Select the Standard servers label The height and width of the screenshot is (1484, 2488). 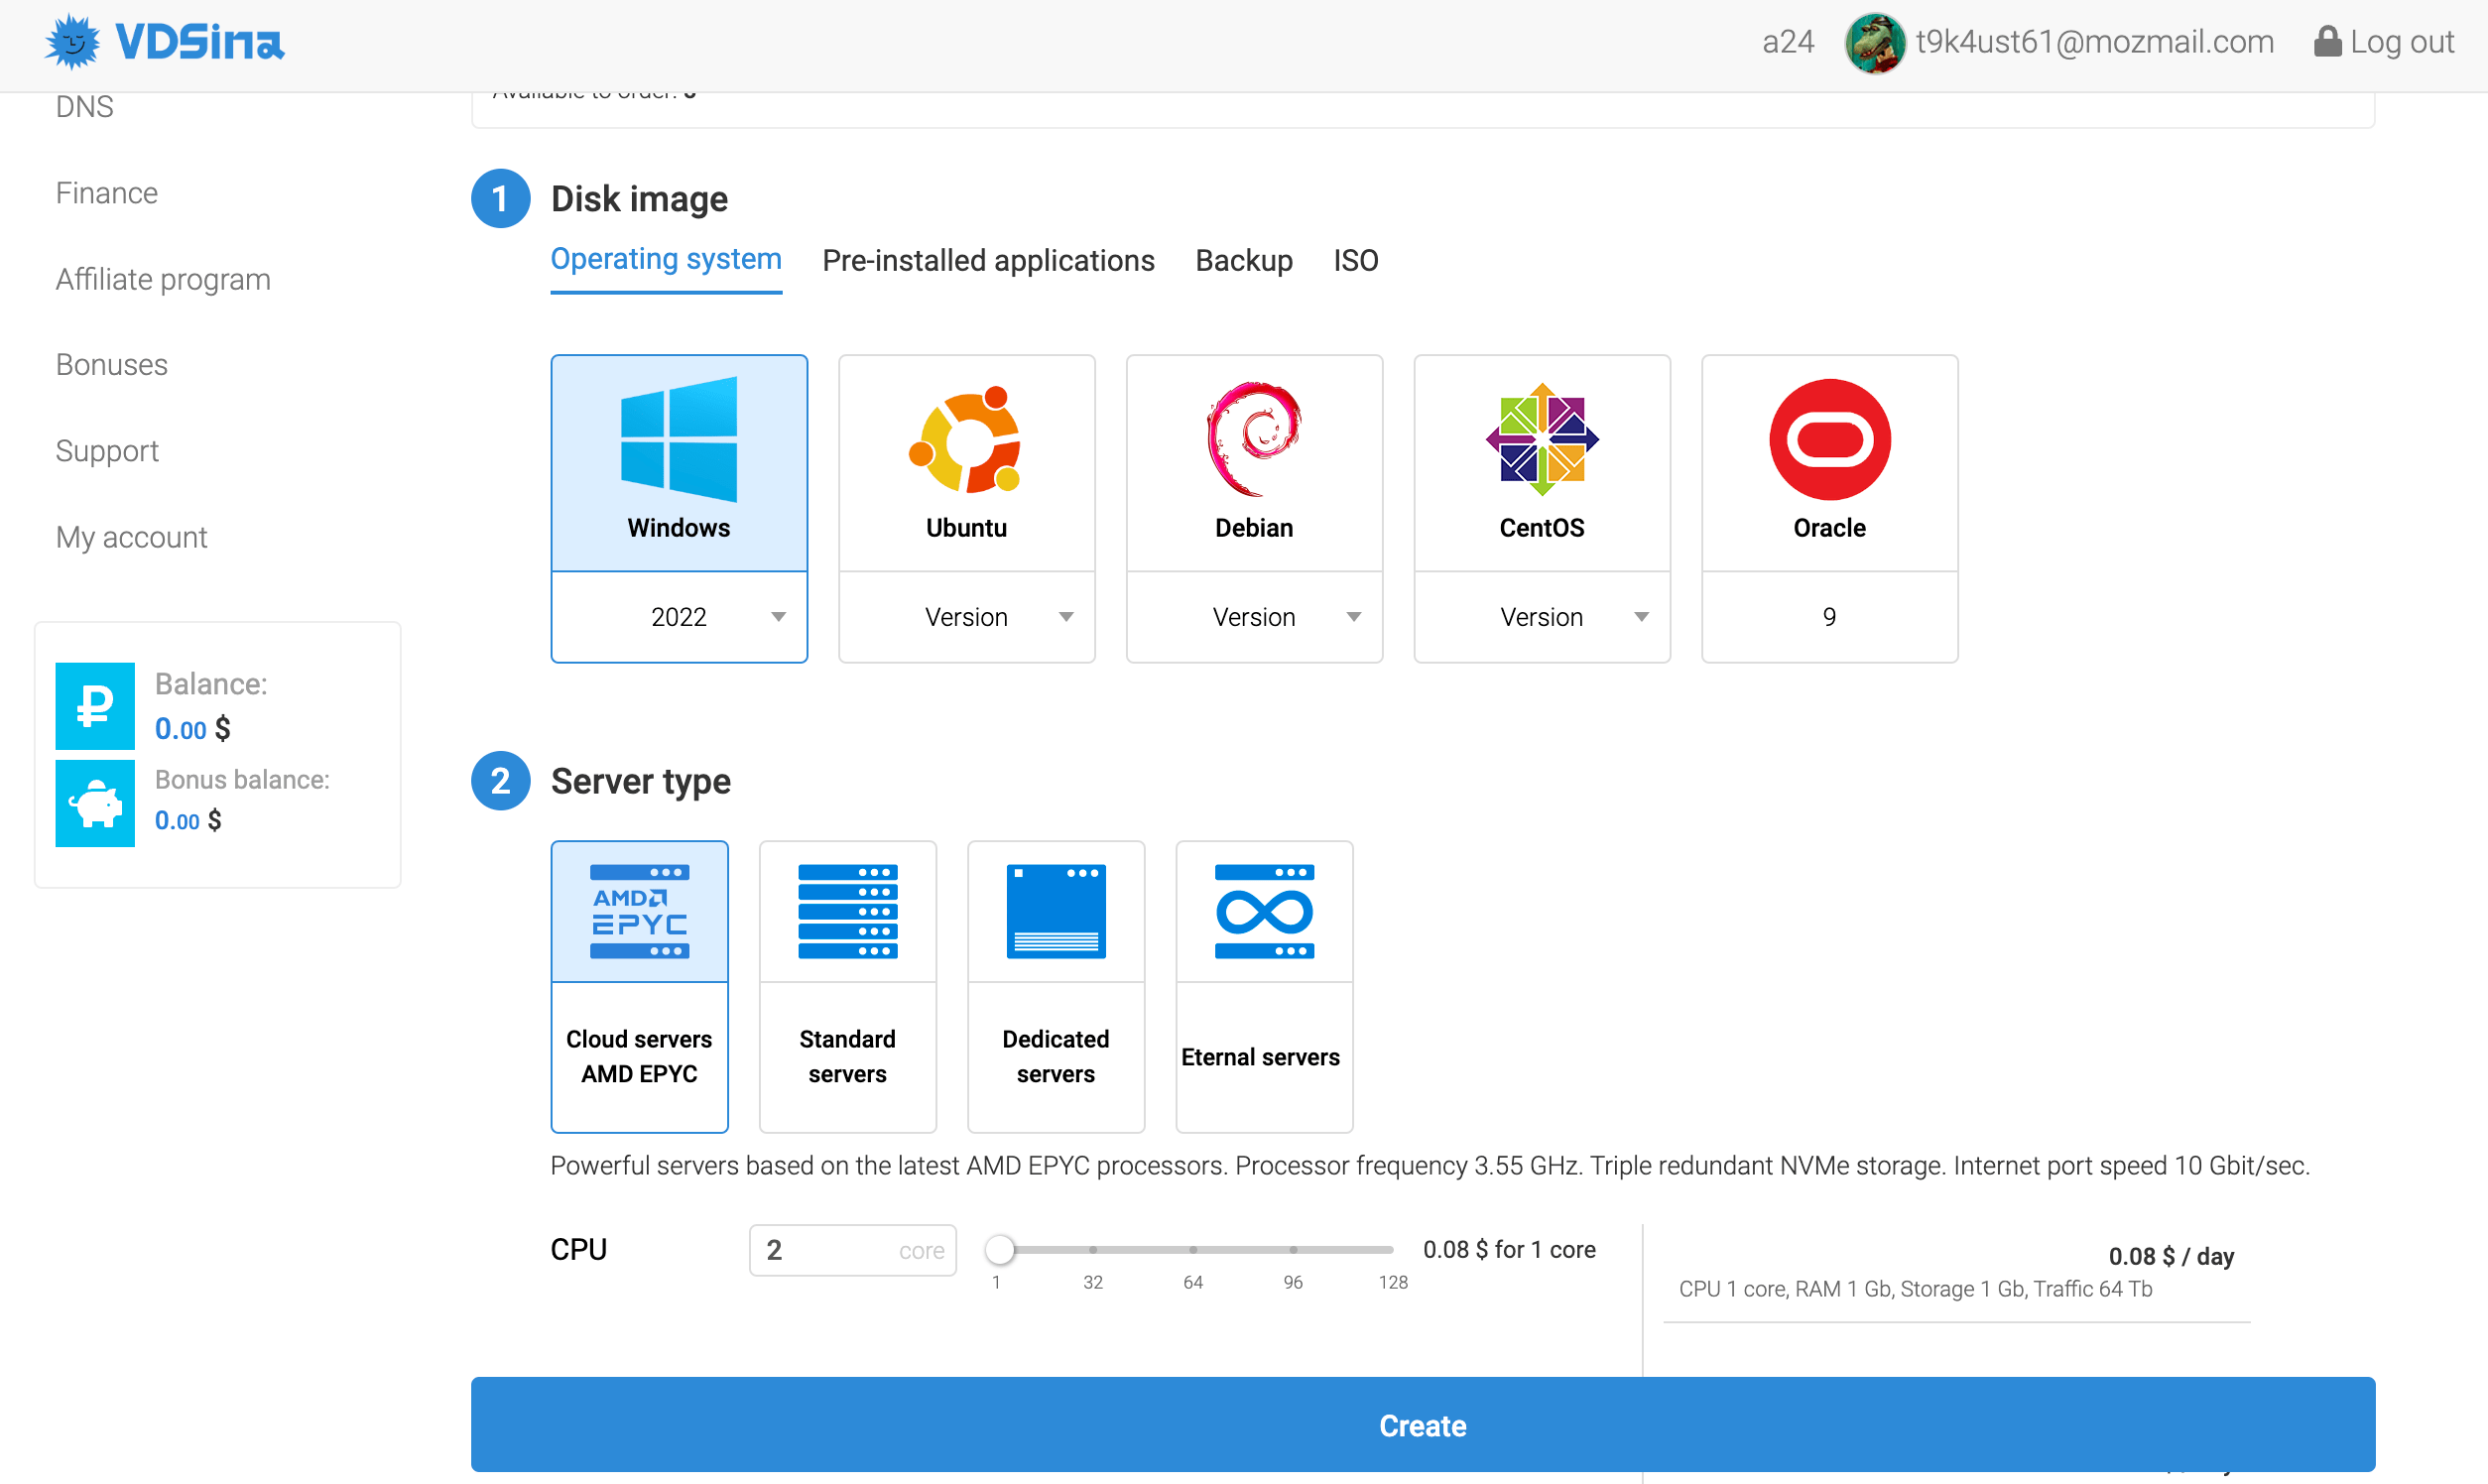click(847, 1056)
